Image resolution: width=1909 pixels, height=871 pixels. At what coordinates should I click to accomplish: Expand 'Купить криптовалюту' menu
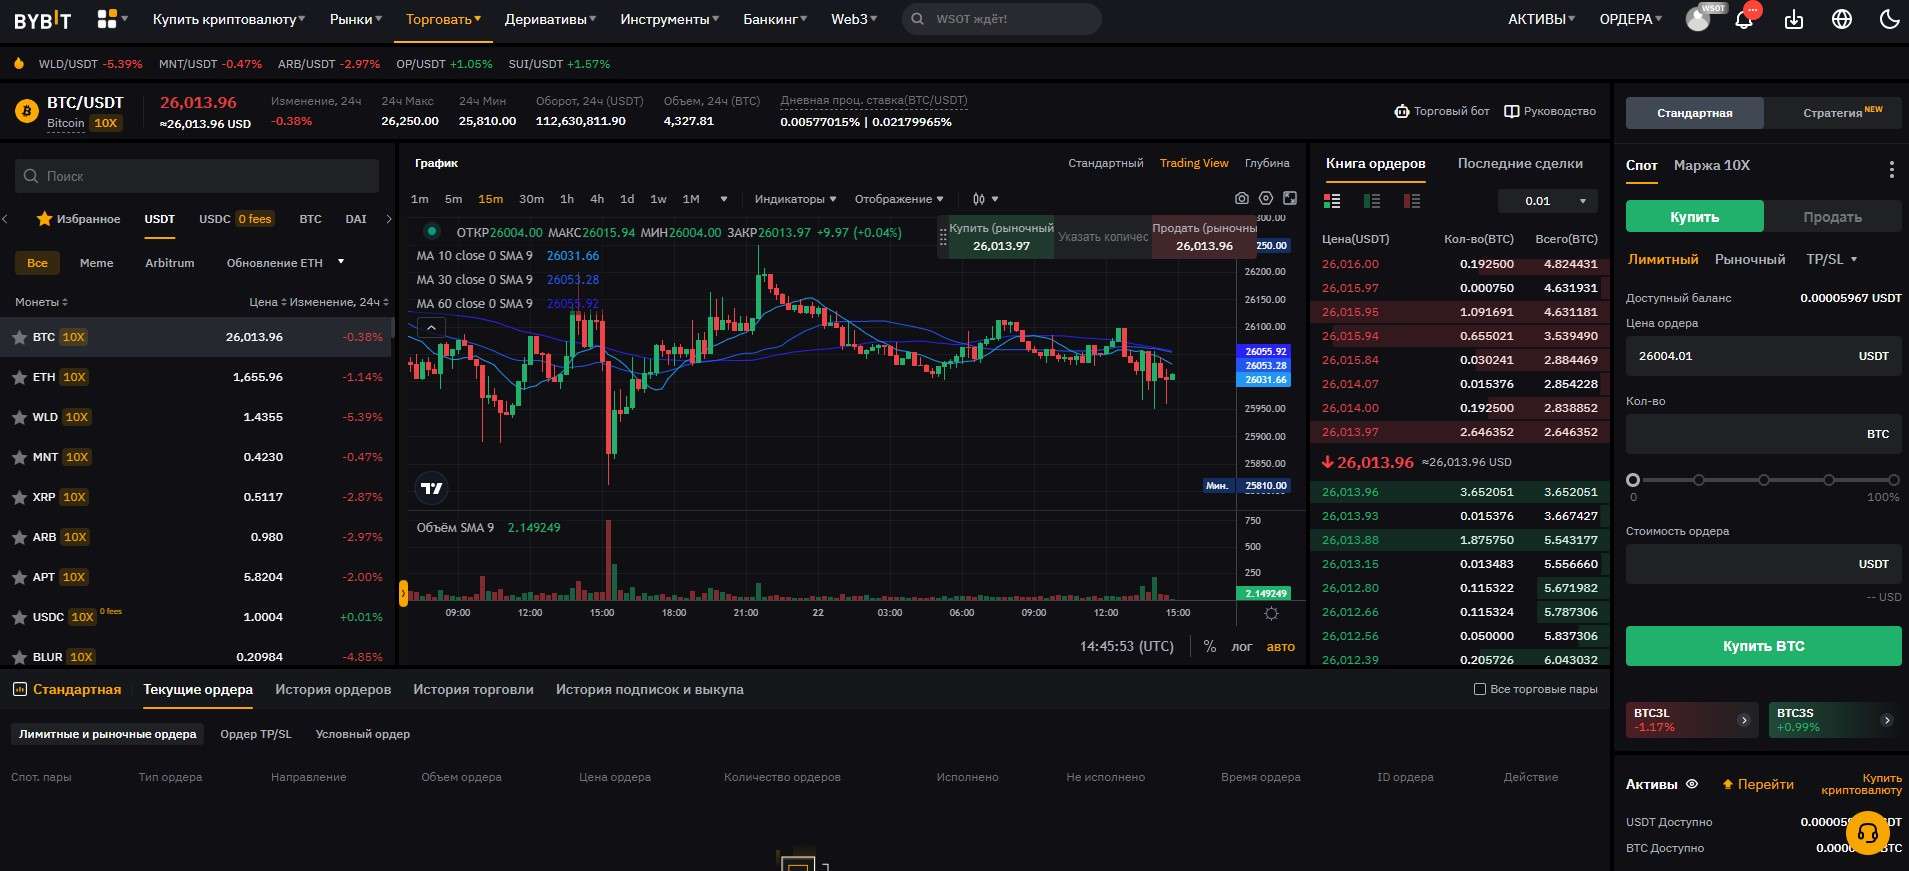pos(229,19)
